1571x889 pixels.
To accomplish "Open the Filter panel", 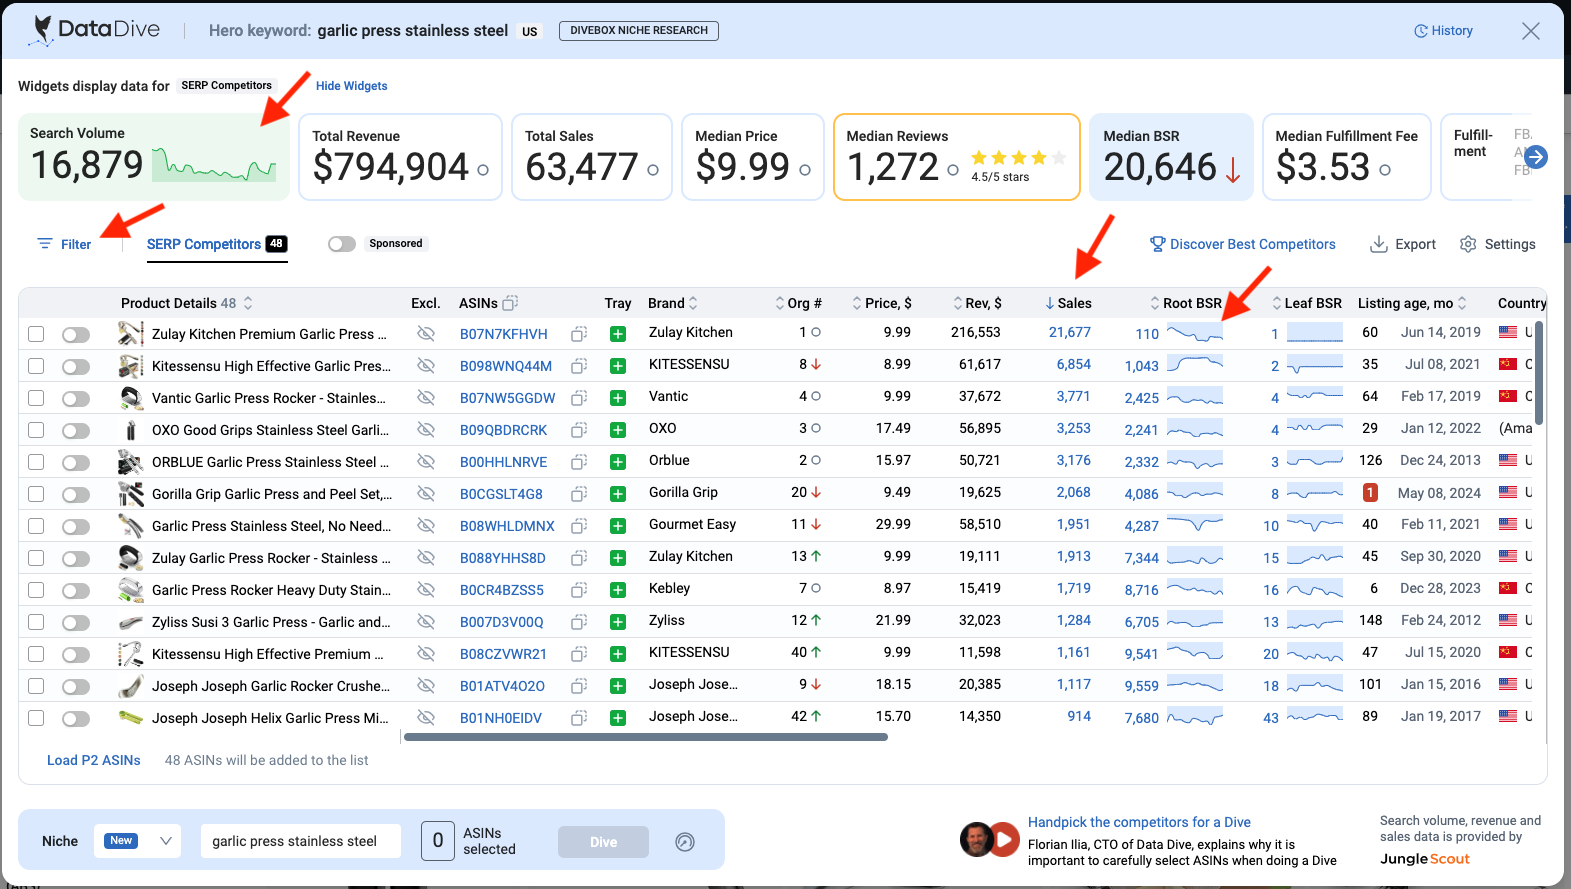I will click(x=64, y=244).
